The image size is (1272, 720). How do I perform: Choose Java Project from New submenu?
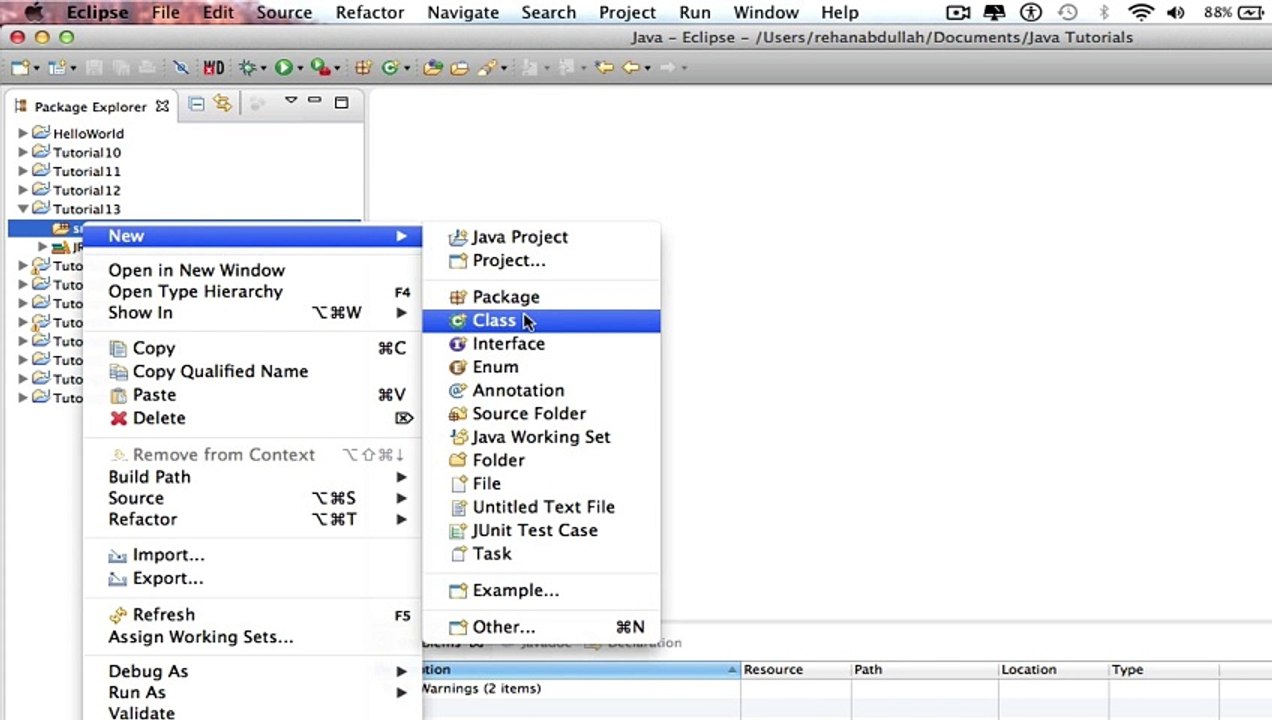(x=541, y=237)
